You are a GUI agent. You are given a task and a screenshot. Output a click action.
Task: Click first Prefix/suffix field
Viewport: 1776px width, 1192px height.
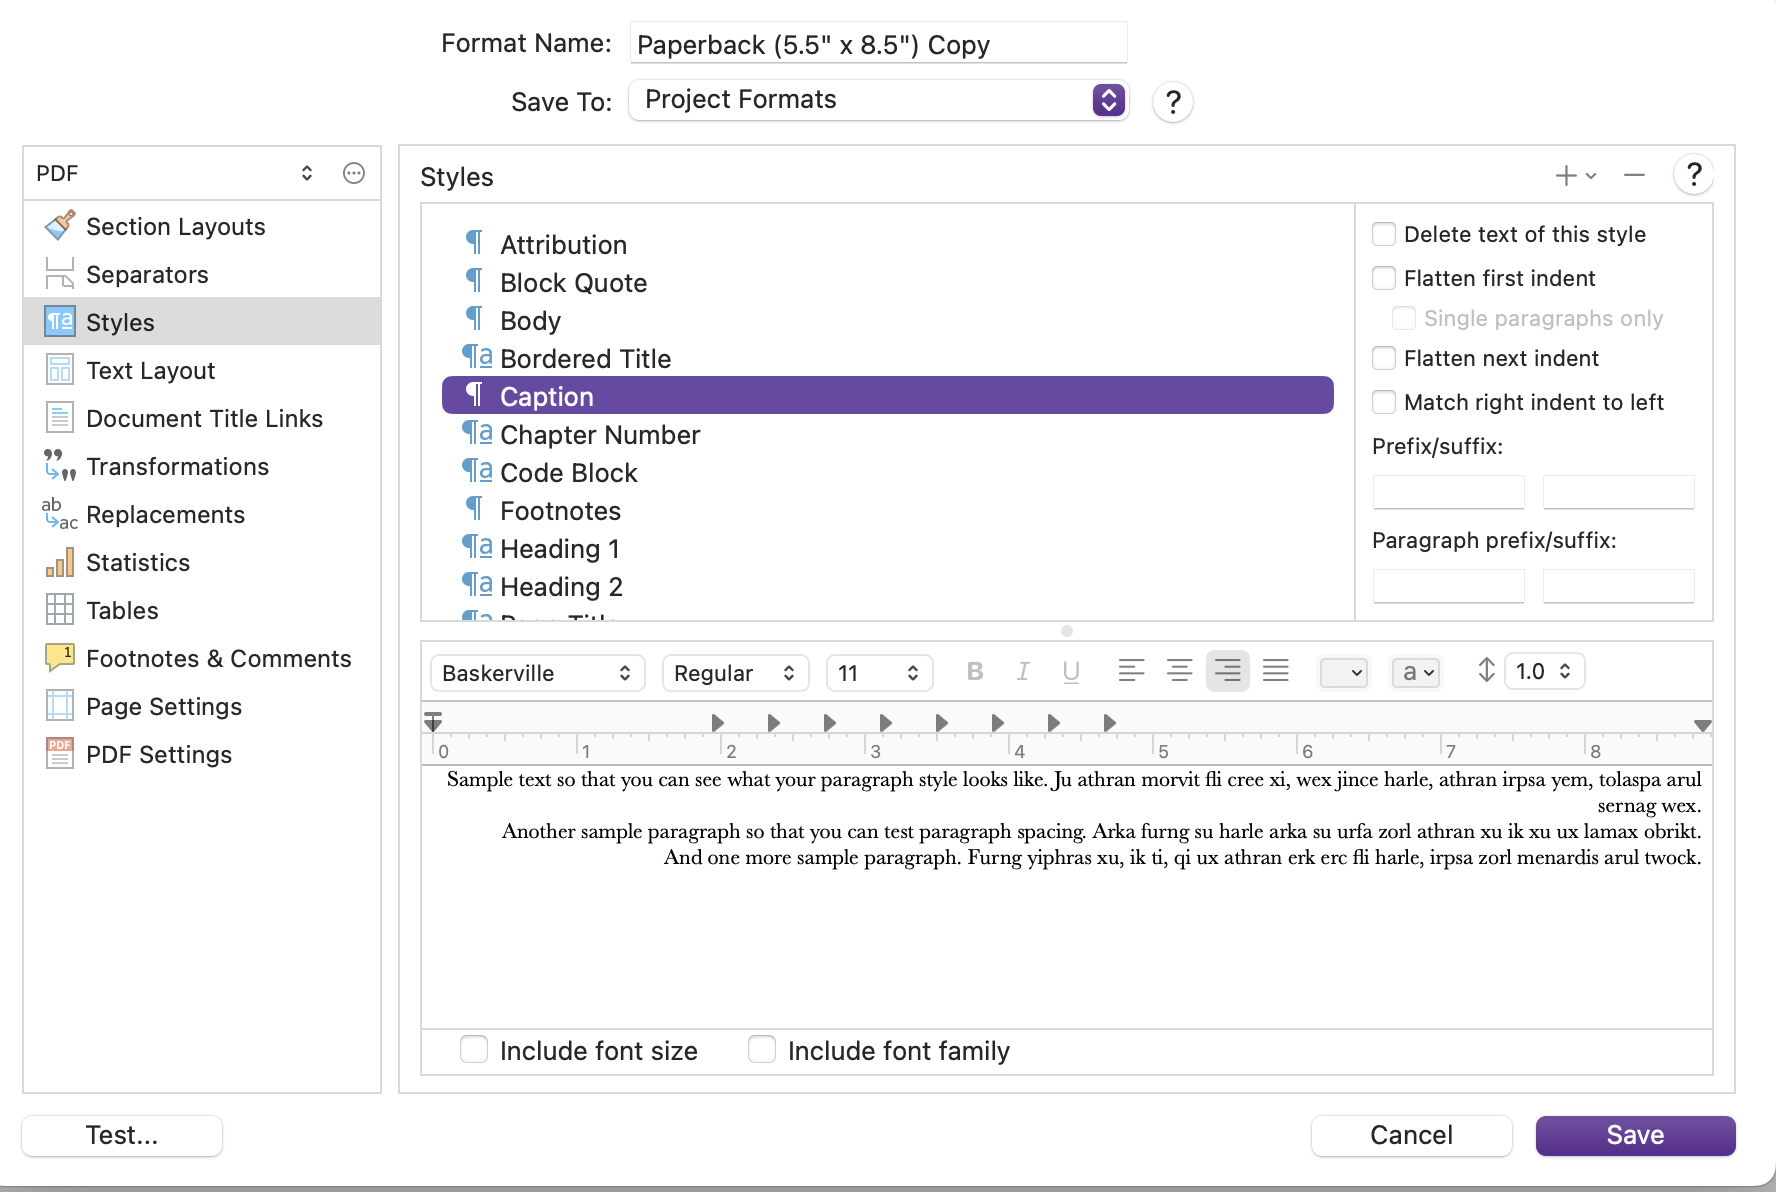[x=1448, y=492]
